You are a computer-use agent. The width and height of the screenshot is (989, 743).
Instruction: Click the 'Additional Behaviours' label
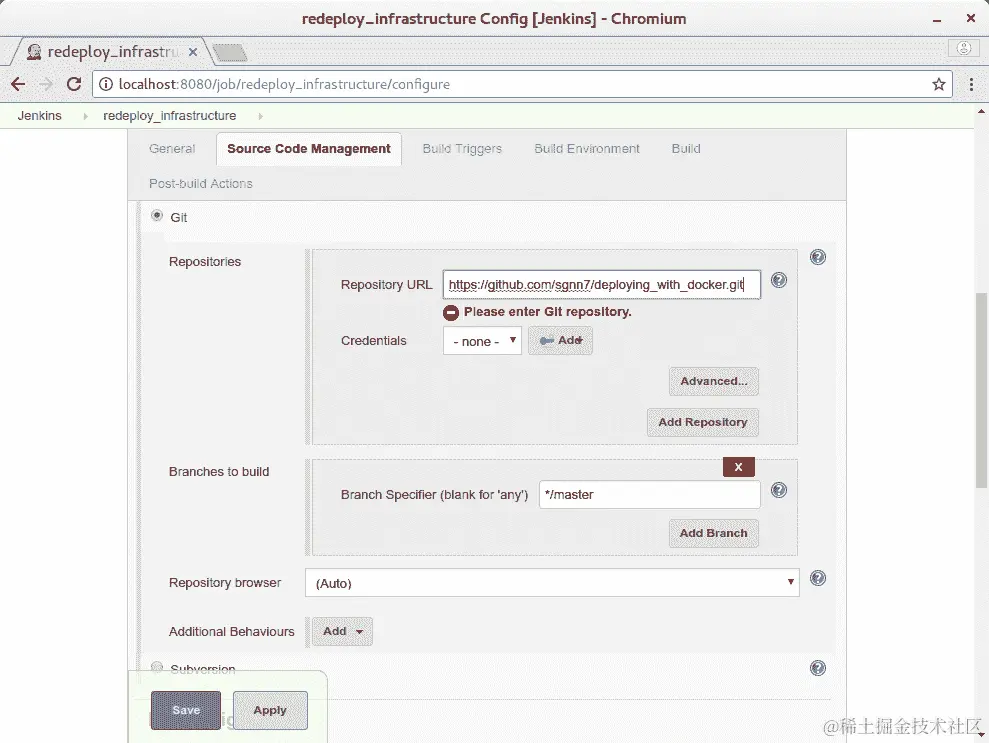(x=231, y=631)
